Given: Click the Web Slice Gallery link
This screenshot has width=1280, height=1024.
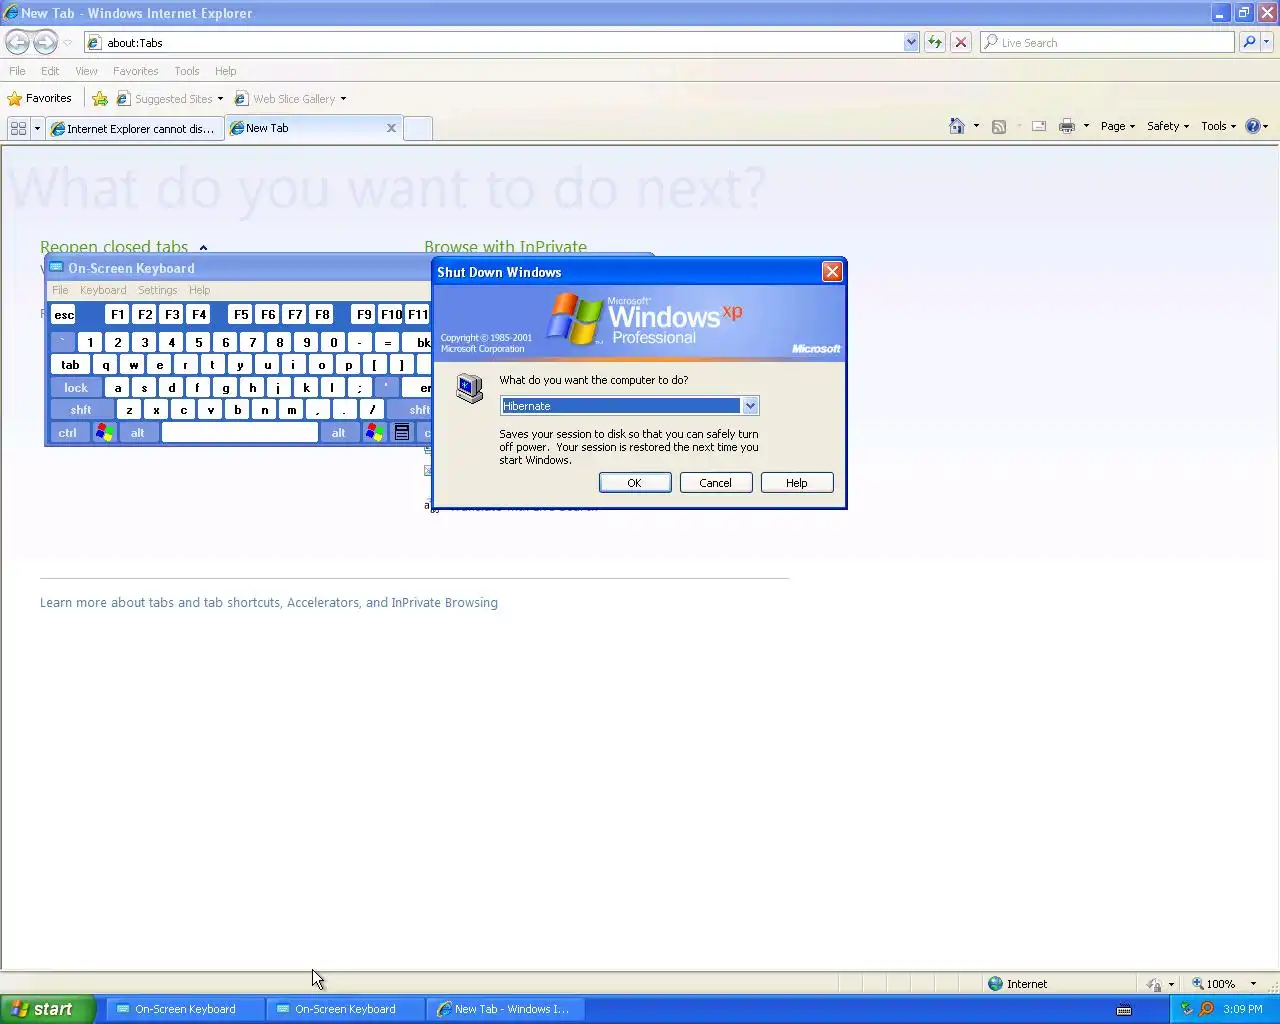Looking at the screenshot, I should coord(290,98).
